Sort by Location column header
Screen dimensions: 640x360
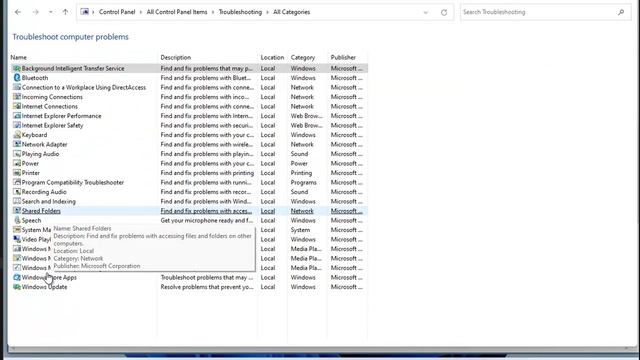[x=272, y=58]
